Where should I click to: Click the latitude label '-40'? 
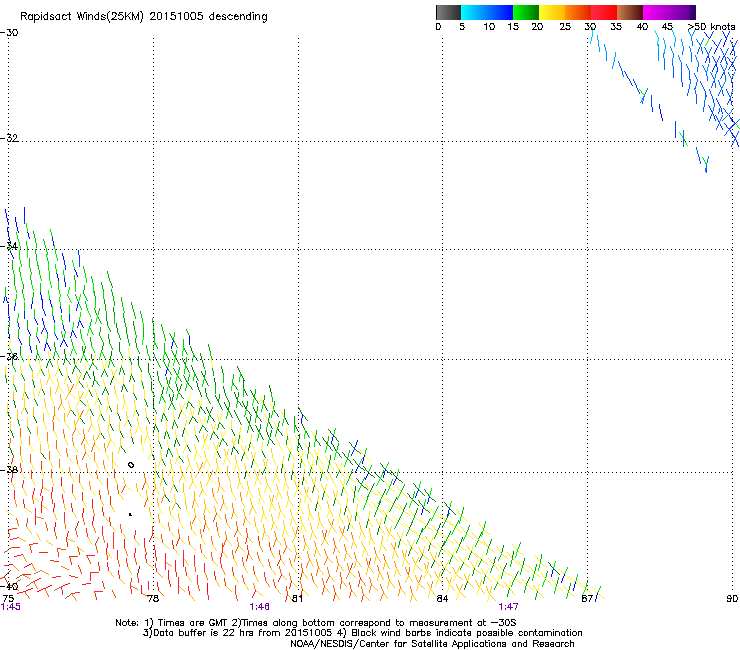9,586
